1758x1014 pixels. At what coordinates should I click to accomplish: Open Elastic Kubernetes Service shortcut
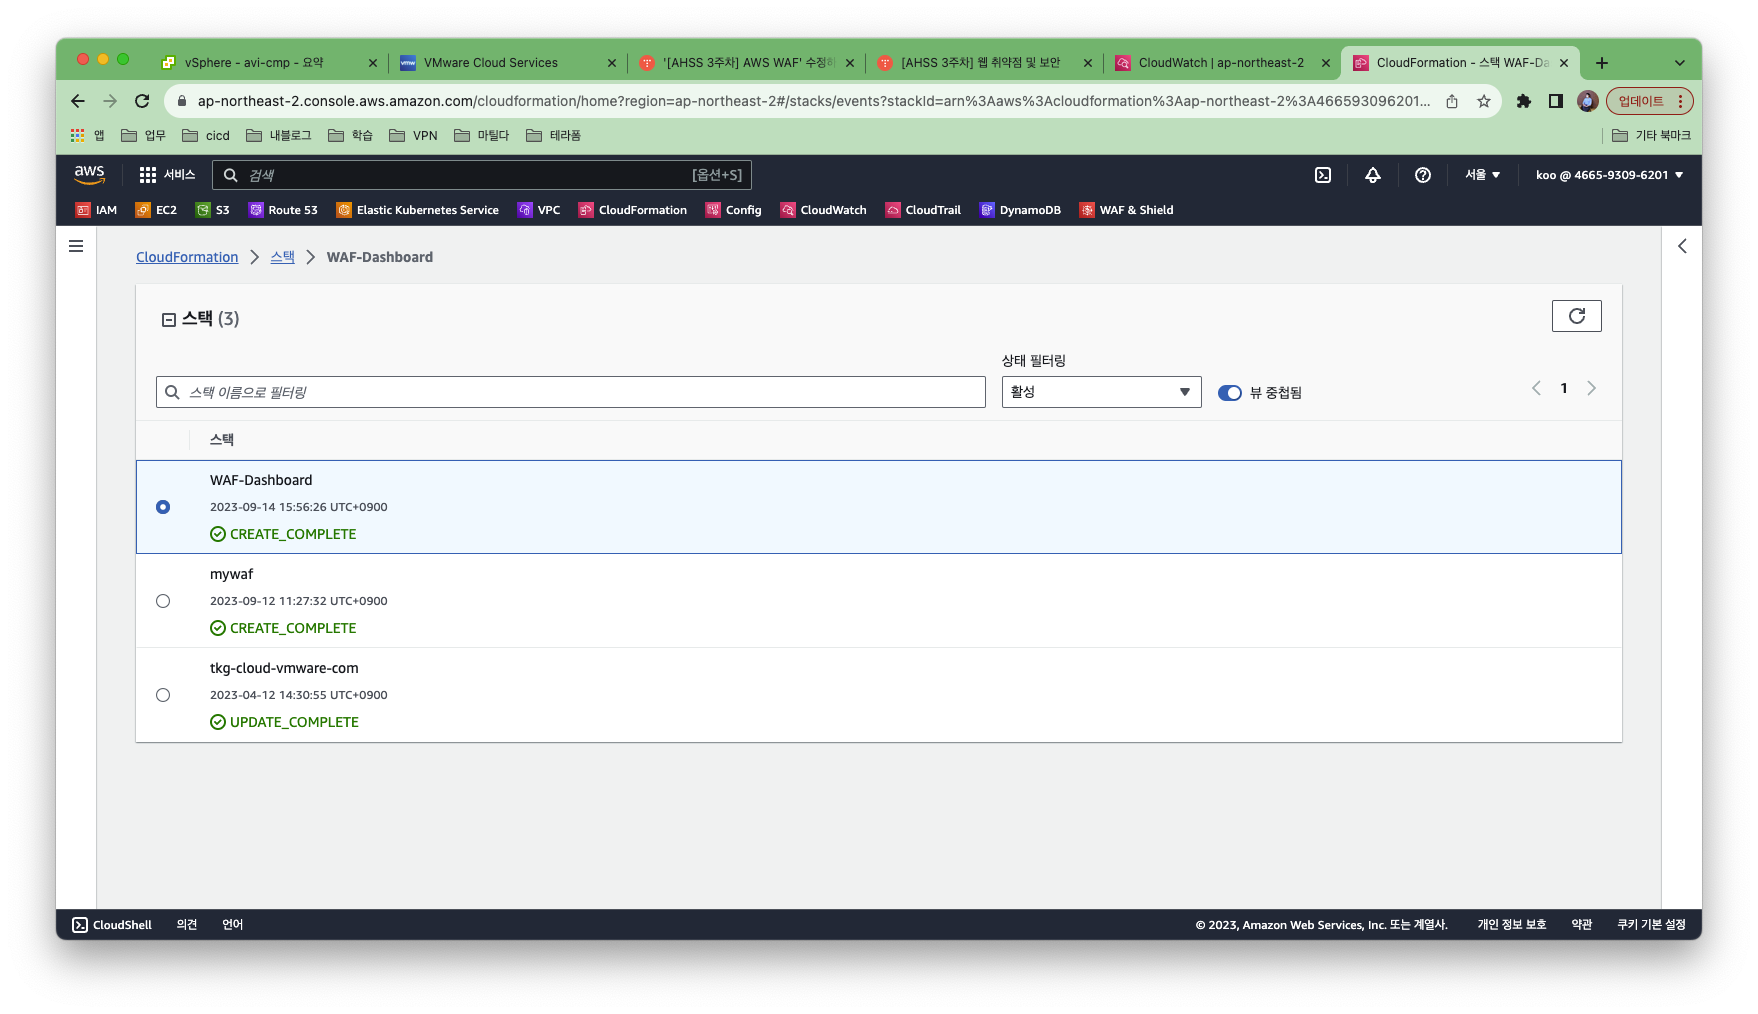click(418, 210)
